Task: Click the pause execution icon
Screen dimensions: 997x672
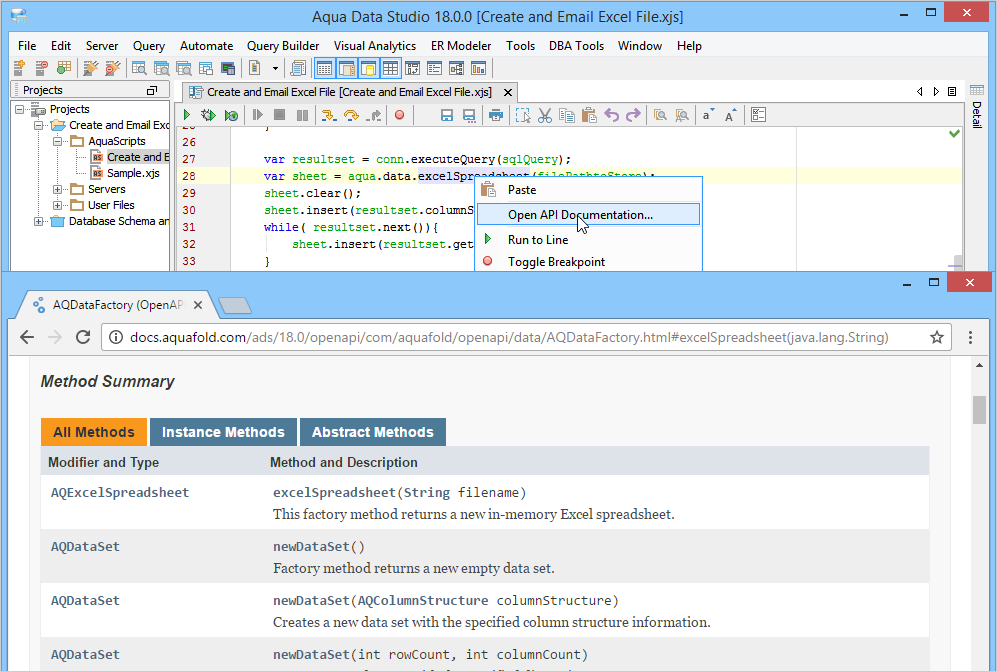Action: click(303, 115)
